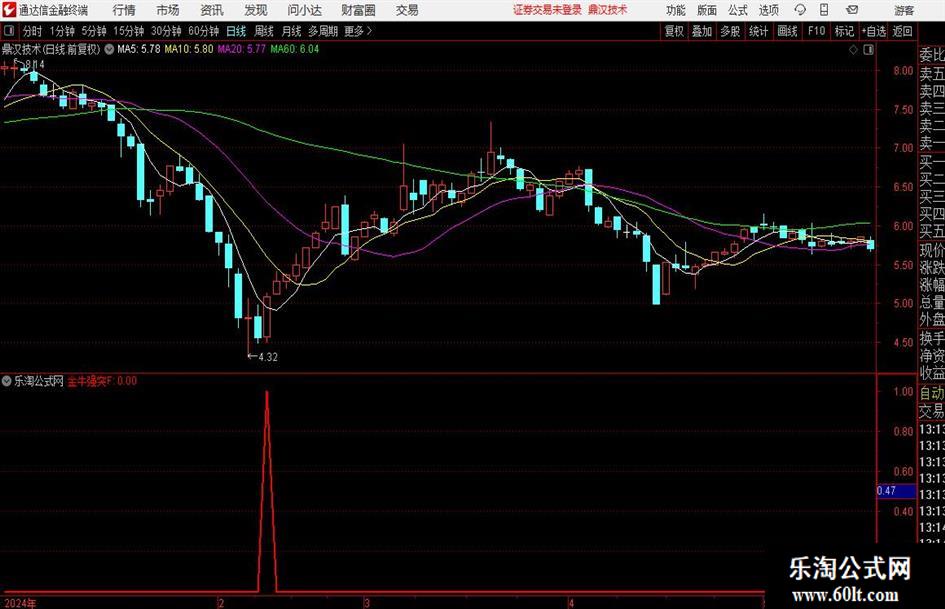Click the MA60: 6.04 indicator label
Image resolution: width=945 pixels, height=609 pixels.
[295, 49]
